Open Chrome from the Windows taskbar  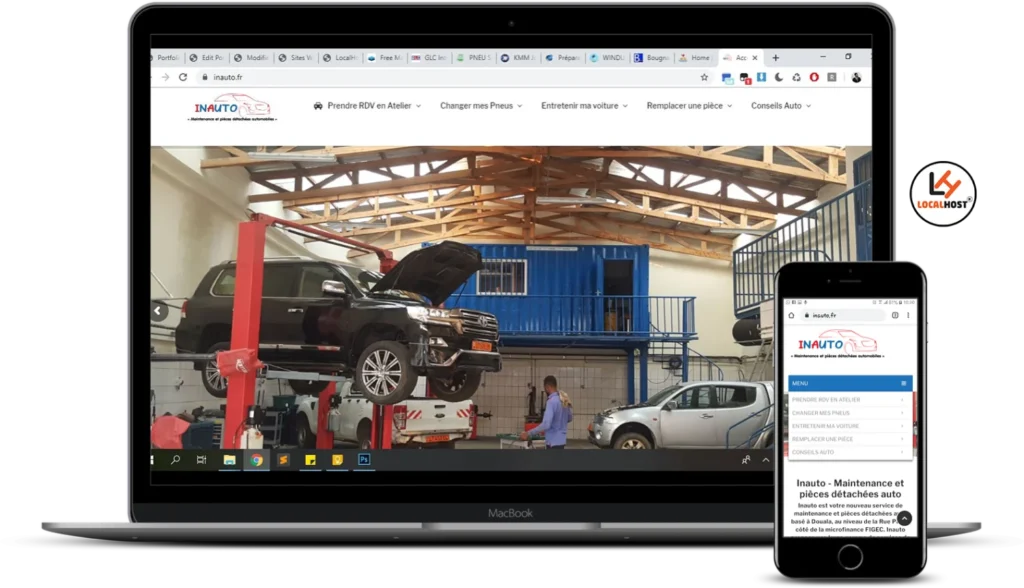tap(256, 460)
